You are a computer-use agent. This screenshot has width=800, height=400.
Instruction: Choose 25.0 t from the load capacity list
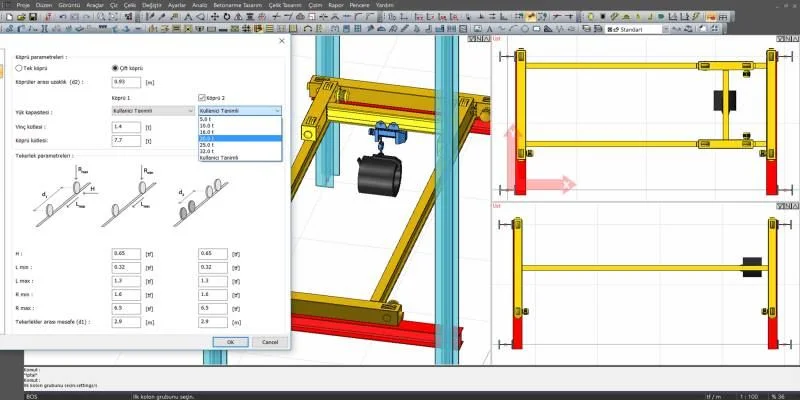tap(240, 145)
